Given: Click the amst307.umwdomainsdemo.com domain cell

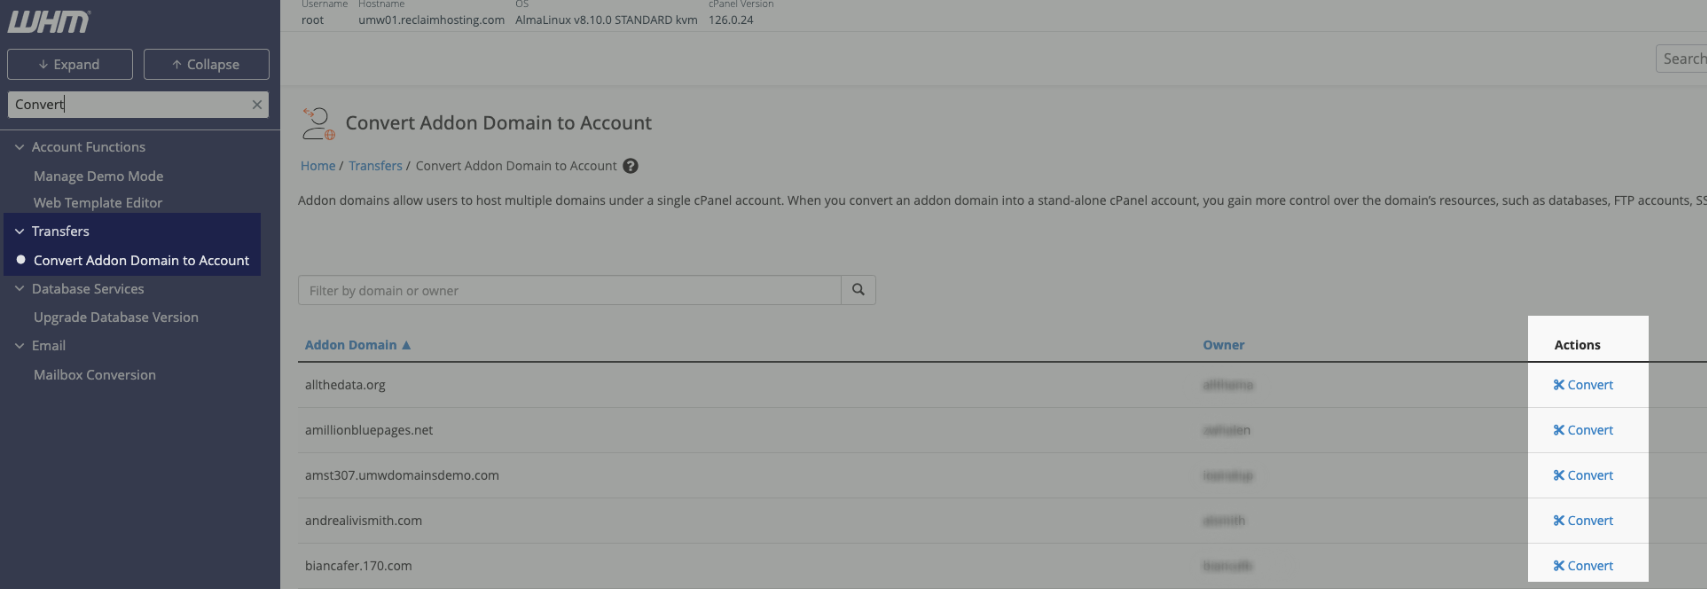Looking at the screenshot, I should click(x=402, y=475).
